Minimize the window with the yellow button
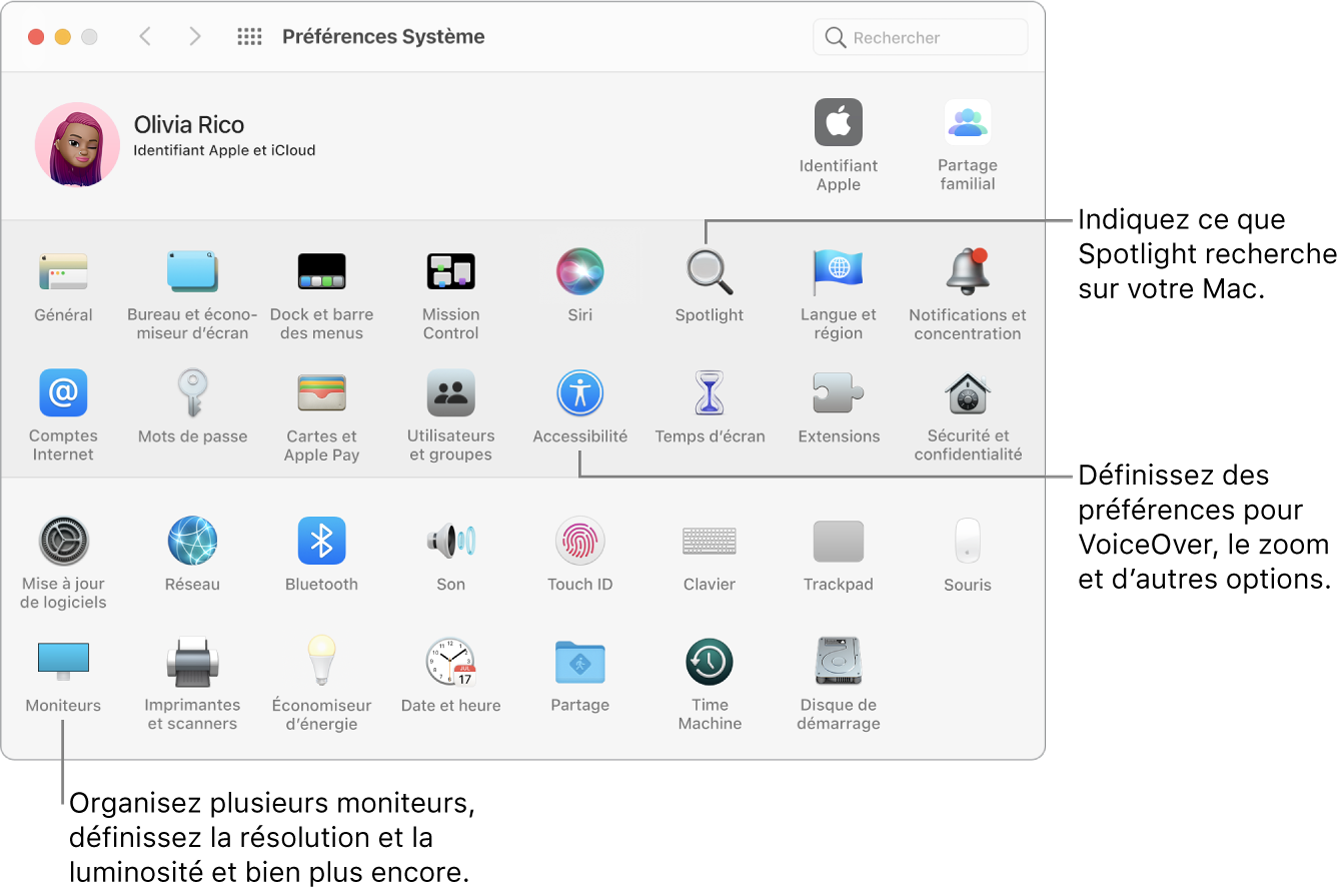1341x894 pixels. pos(62,37)
